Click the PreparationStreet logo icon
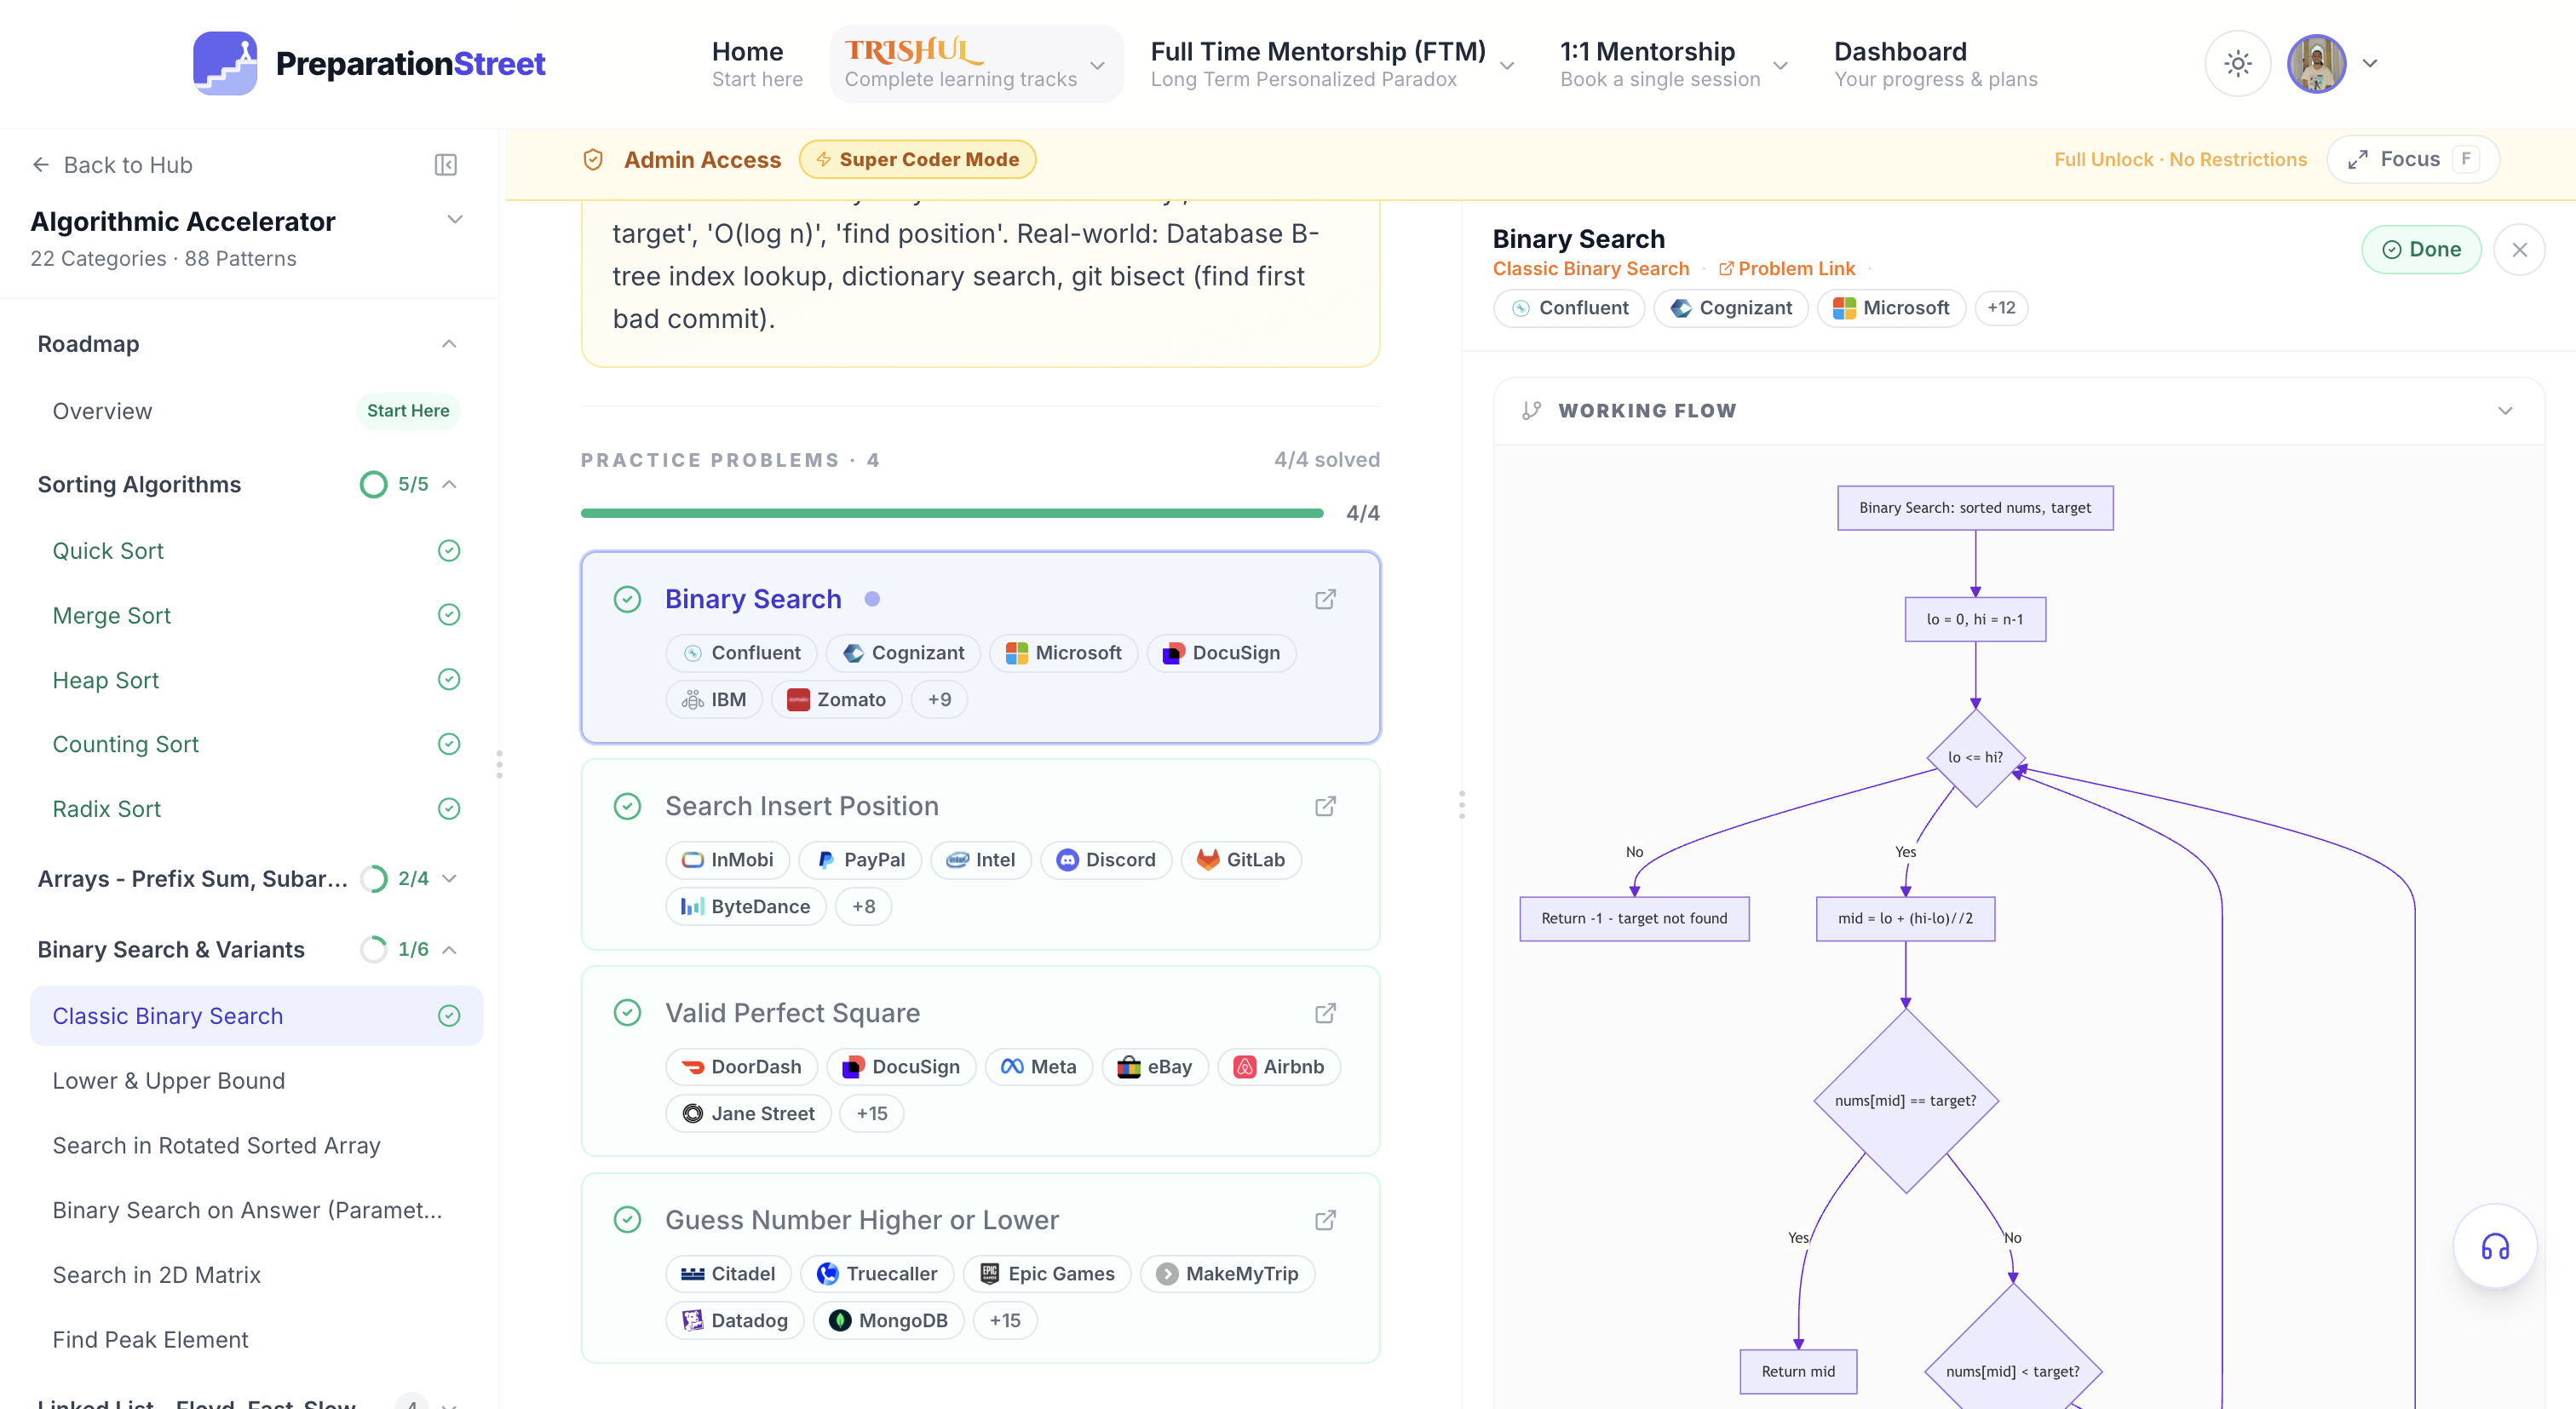2576x1409 pixels. [225, 63]
